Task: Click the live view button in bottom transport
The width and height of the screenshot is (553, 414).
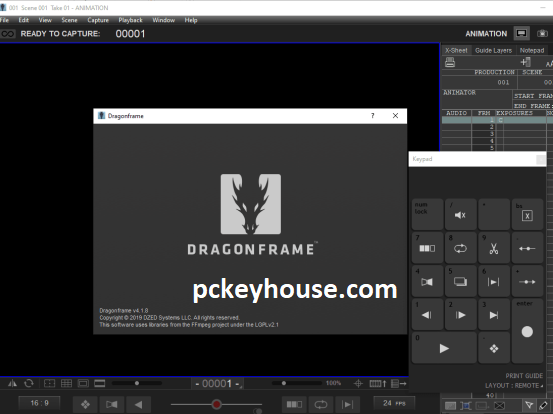Action: click(347, 404)
